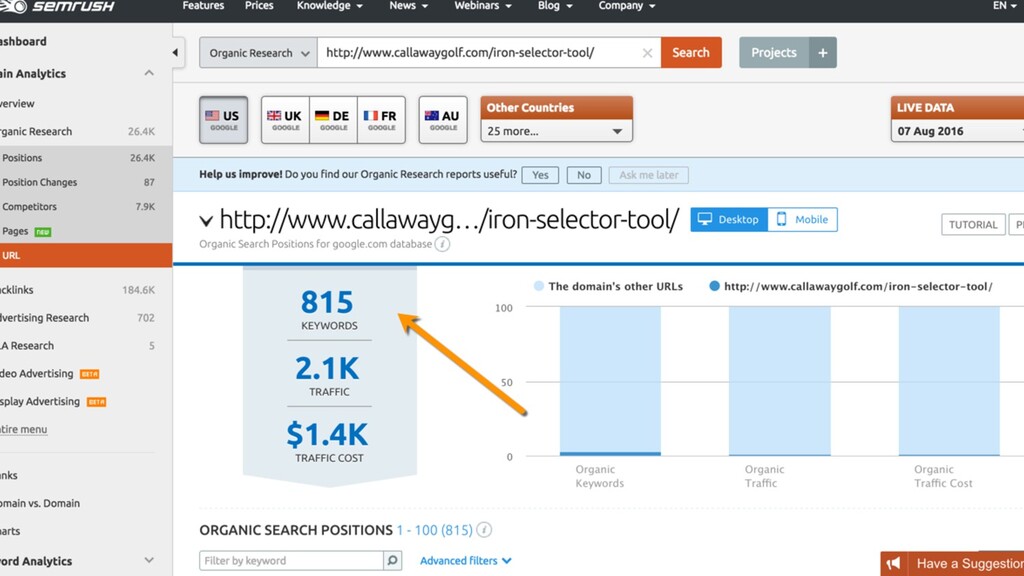Collapse the sidebar with arrow button
This screenshot has height=576, width=1024.
[175, 52]
